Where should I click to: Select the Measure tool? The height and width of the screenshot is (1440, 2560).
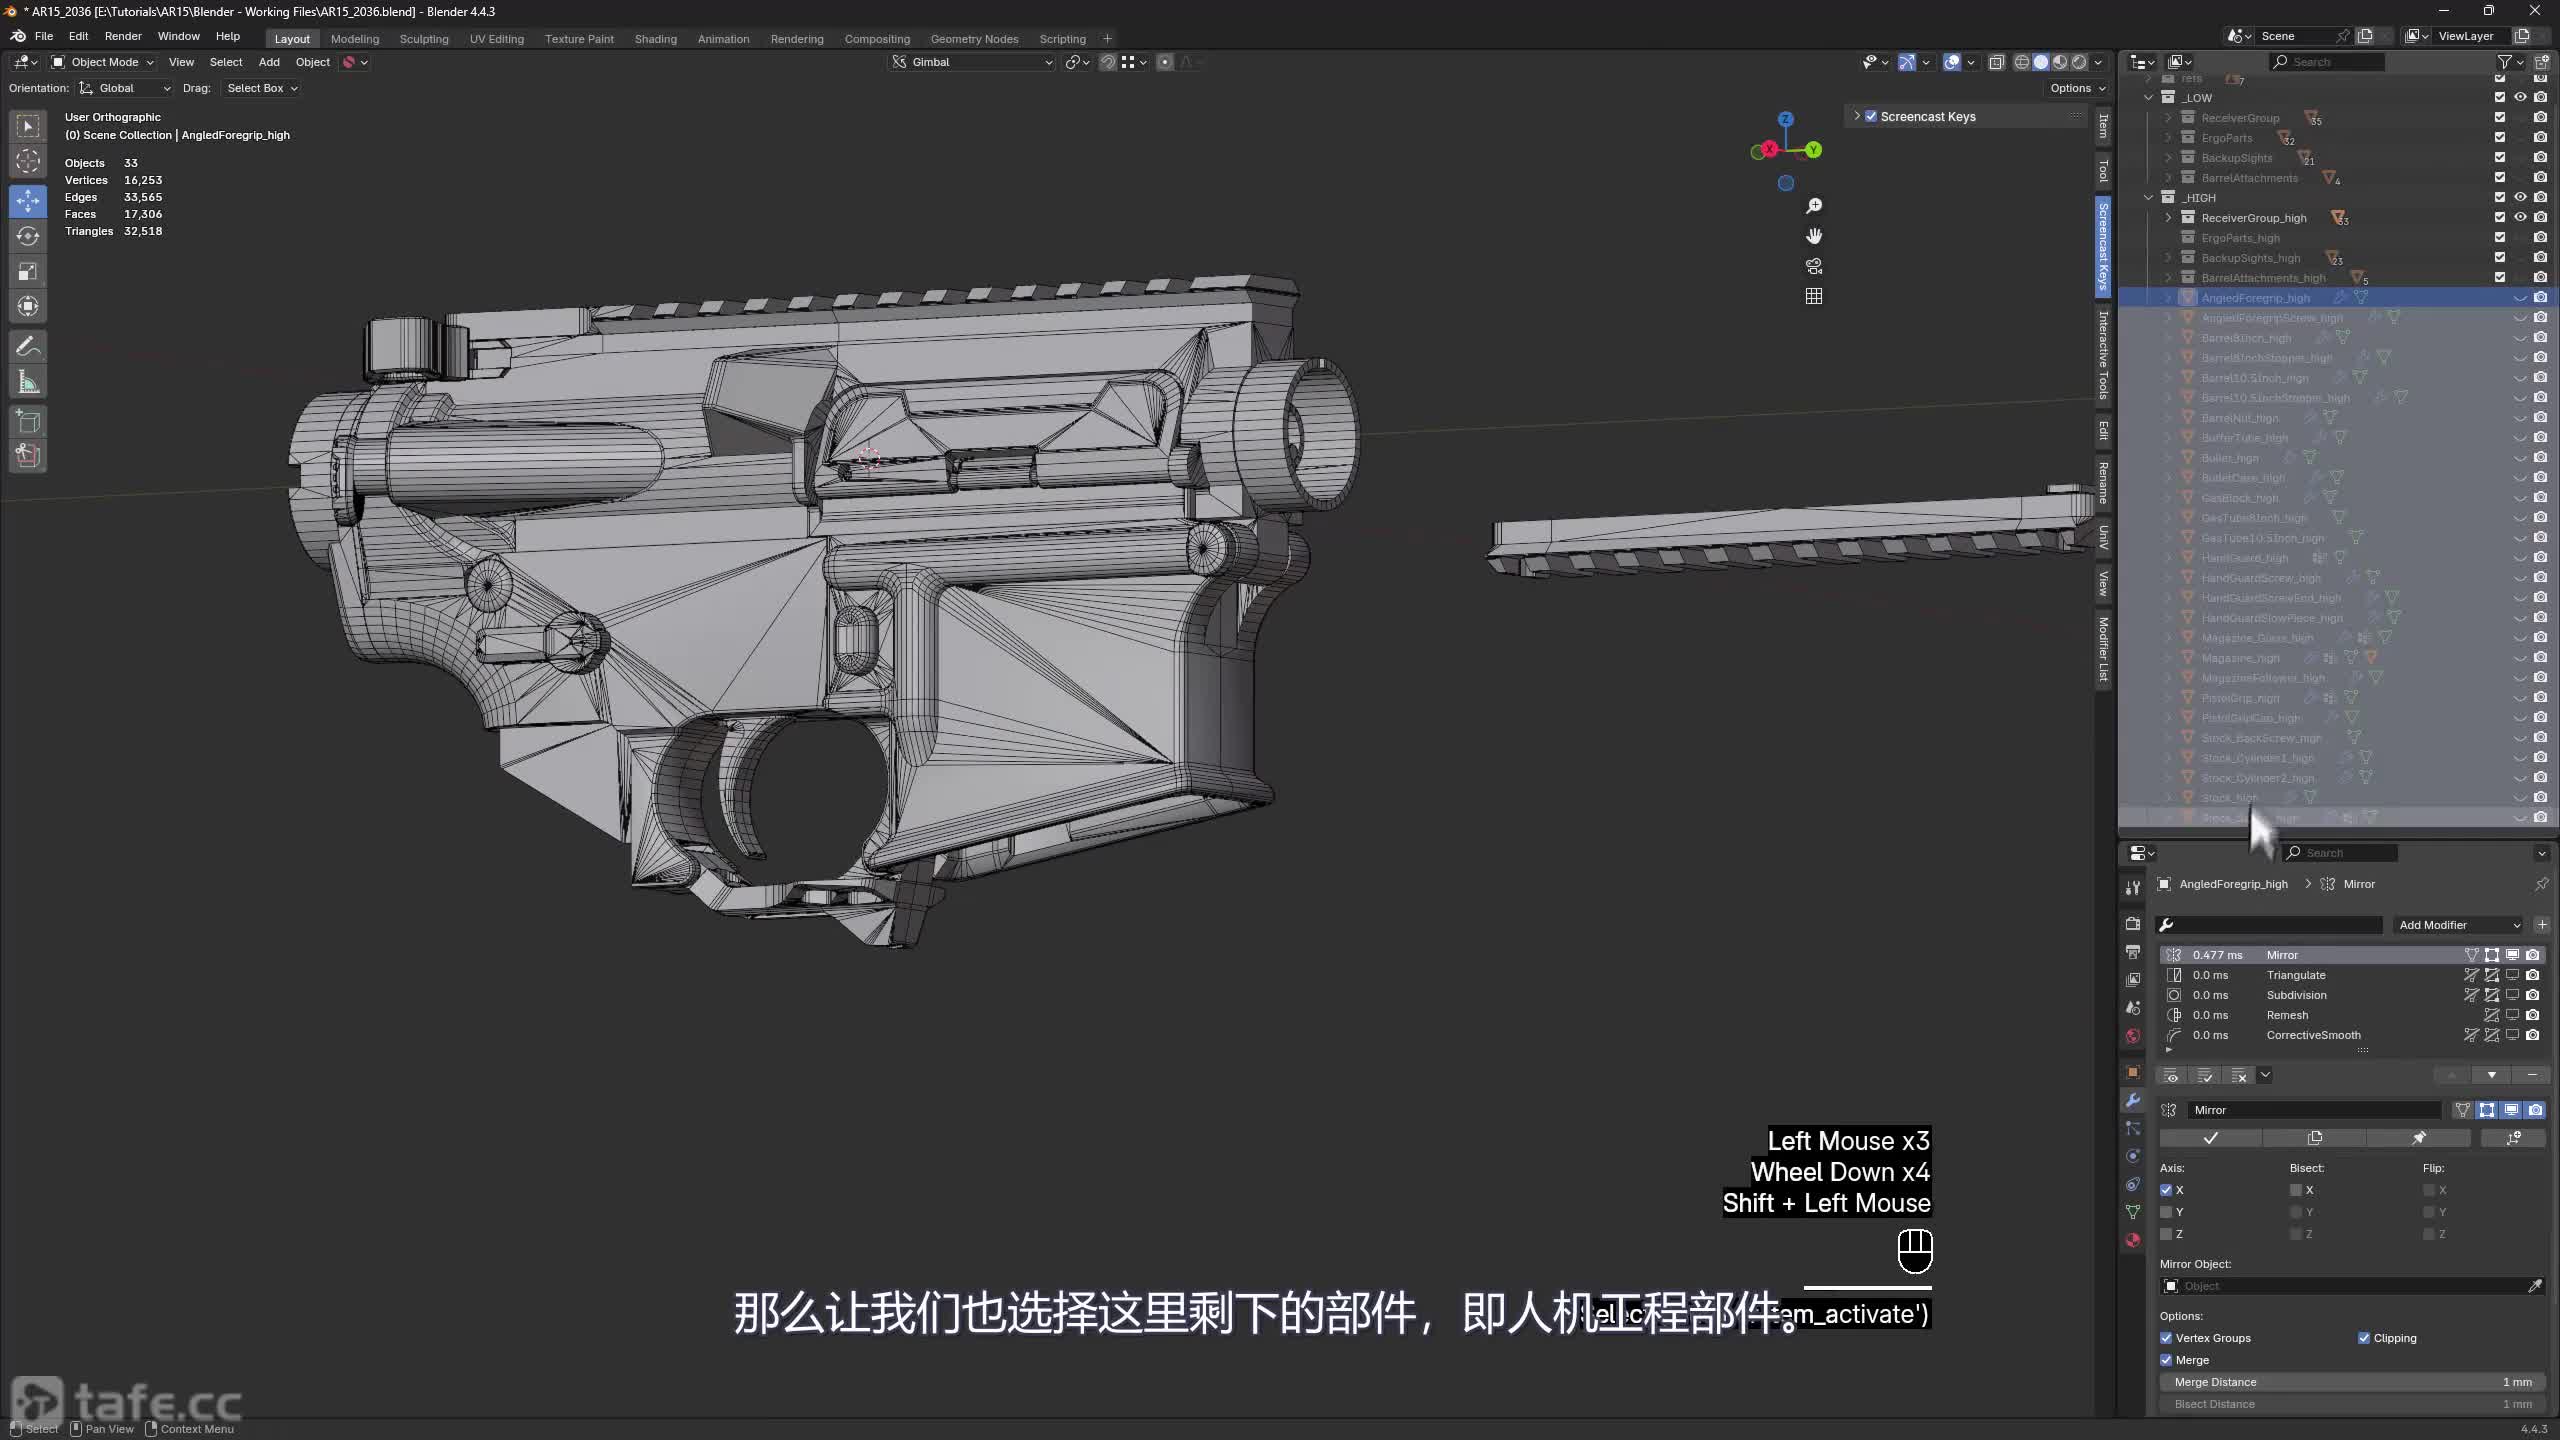(28, 382)
